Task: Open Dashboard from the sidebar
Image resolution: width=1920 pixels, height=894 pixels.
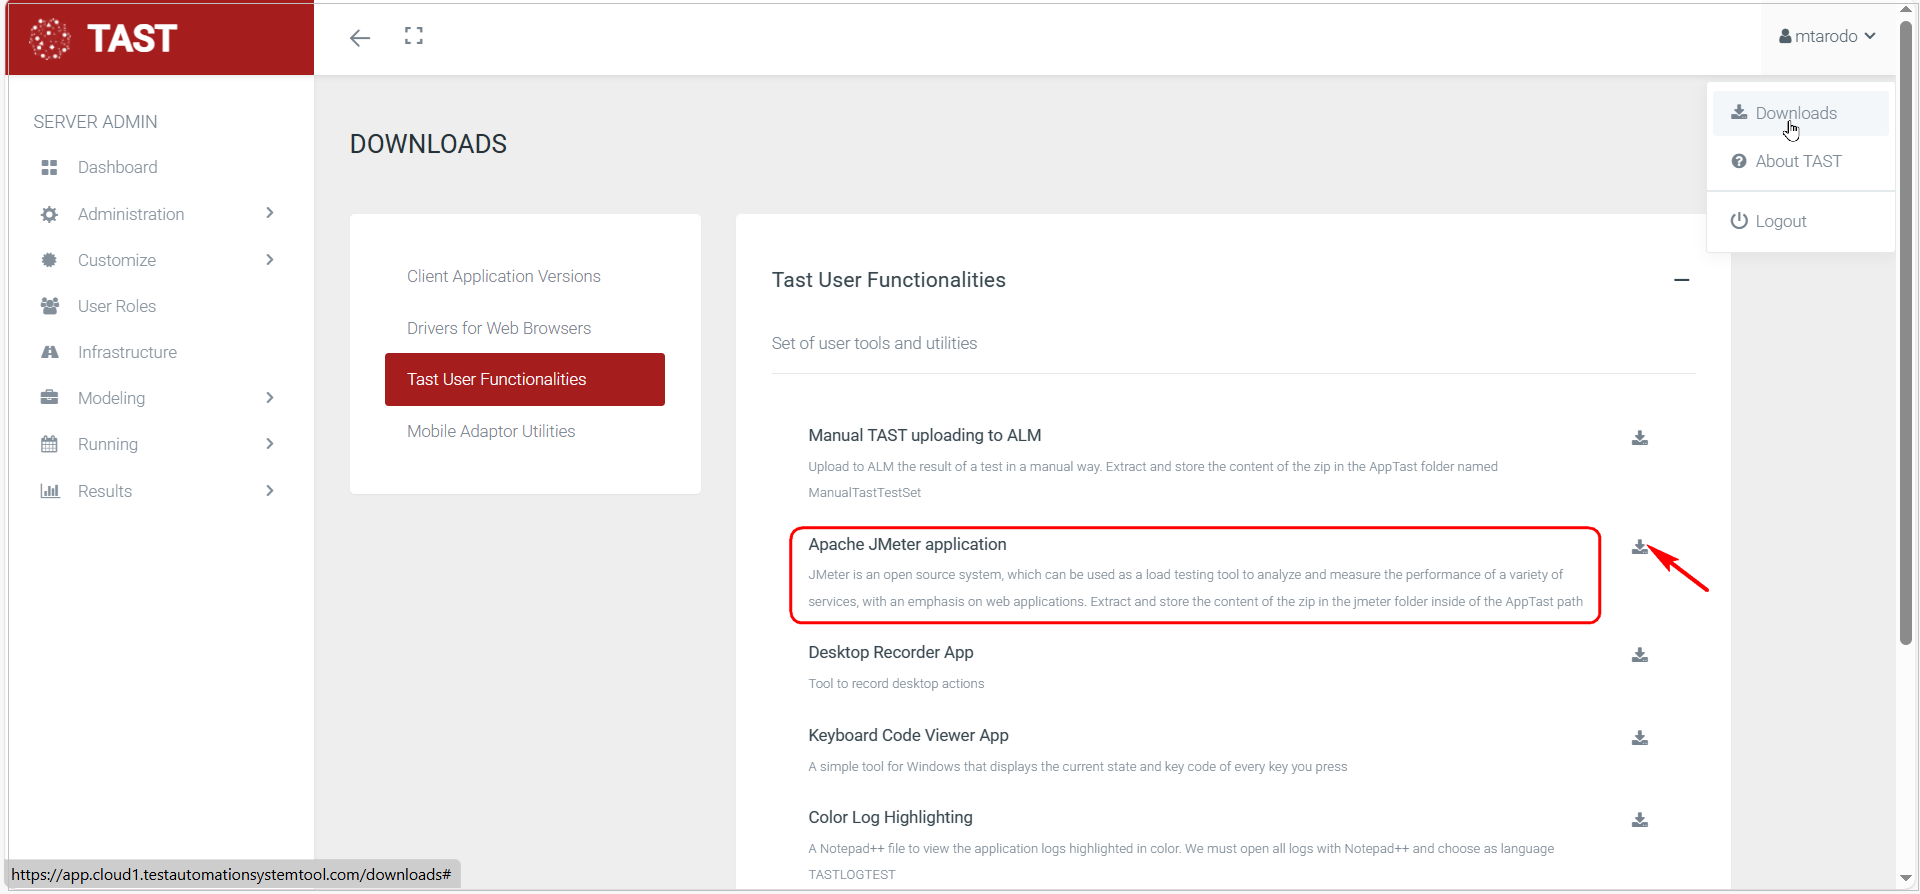Action: click(117, 167)
